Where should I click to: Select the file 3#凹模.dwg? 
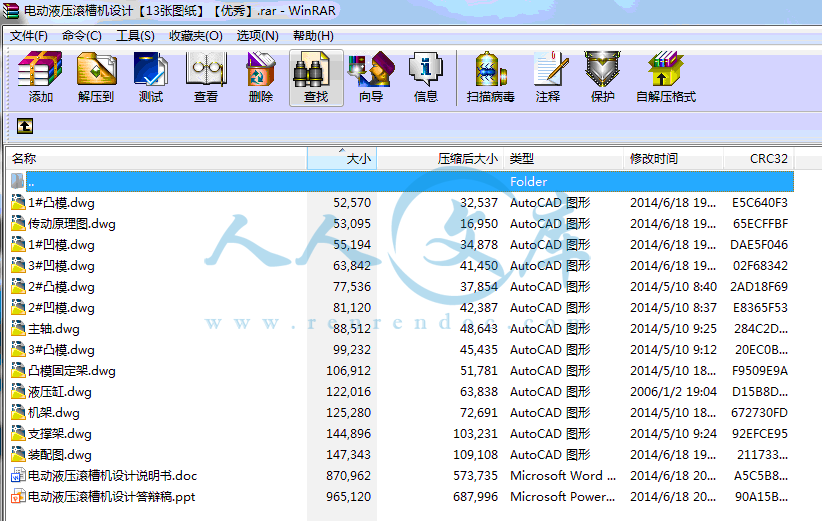[x=61, y=266]
